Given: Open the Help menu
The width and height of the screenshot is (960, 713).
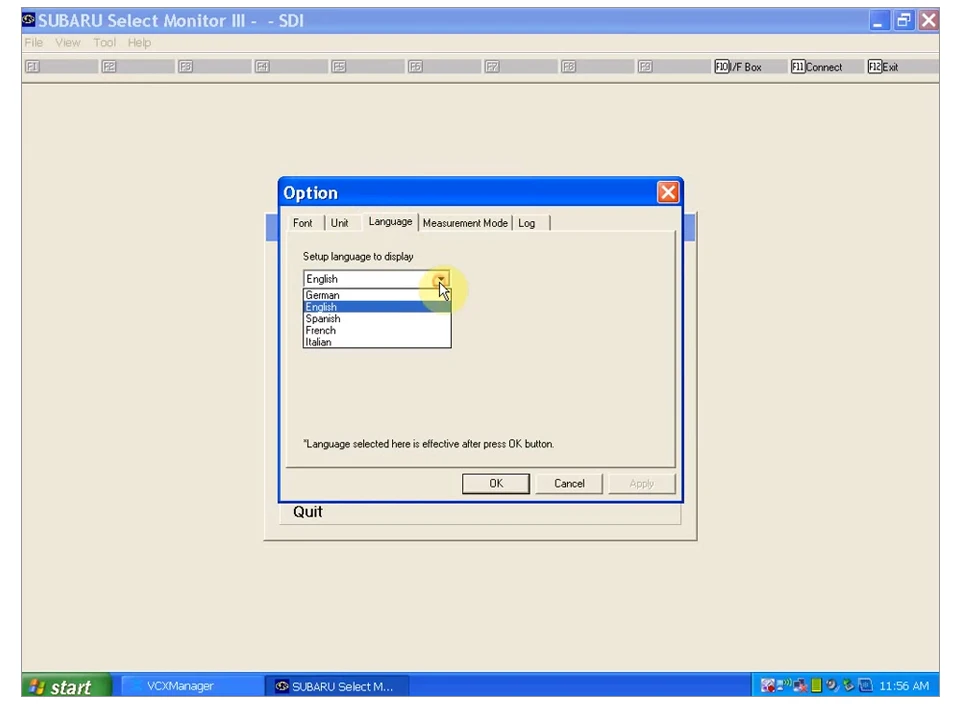Looking at the screenshot, I should tap(139, 42).
